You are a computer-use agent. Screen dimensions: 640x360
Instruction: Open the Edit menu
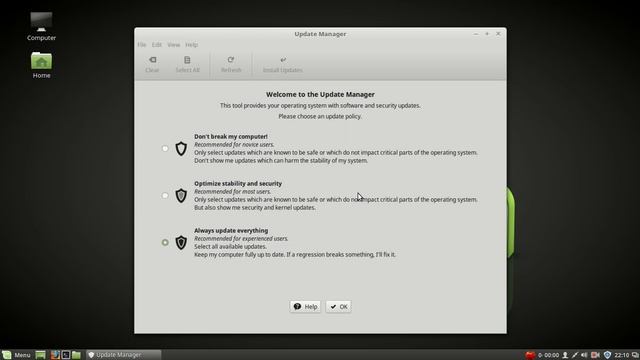click(157, 44)
